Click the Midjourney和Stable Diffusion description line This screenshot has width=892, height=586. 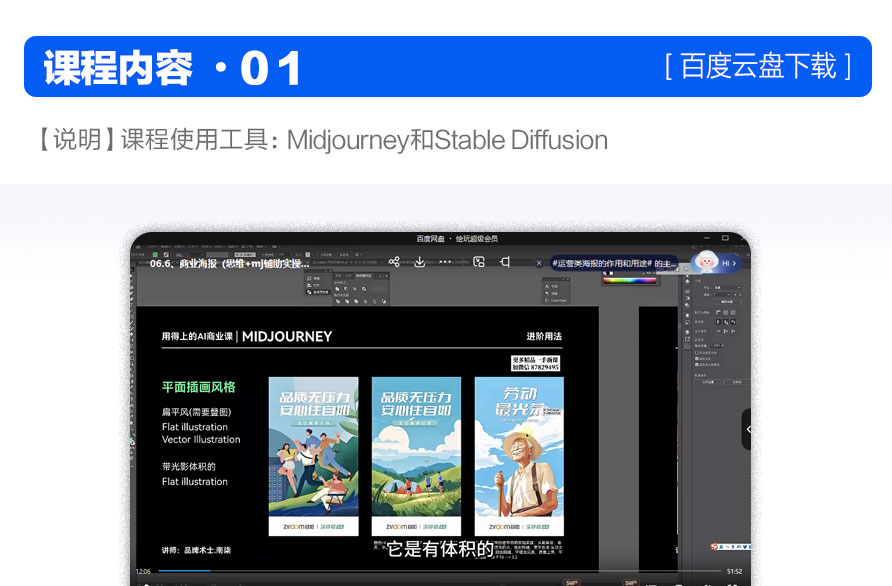(447, 140)
